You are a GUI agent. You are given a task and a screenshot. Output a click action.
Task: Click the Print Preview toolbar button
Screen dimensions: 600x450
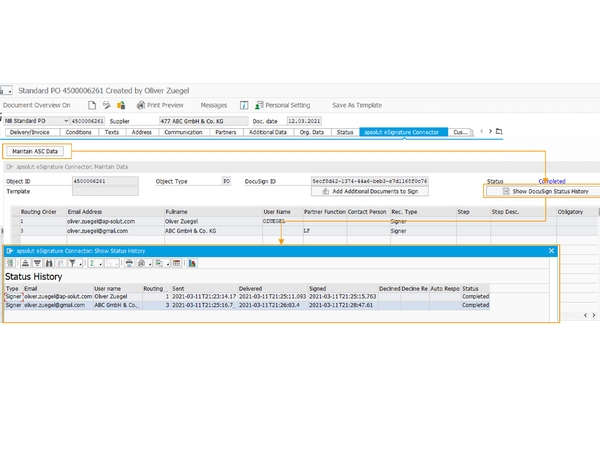[159, 104]
